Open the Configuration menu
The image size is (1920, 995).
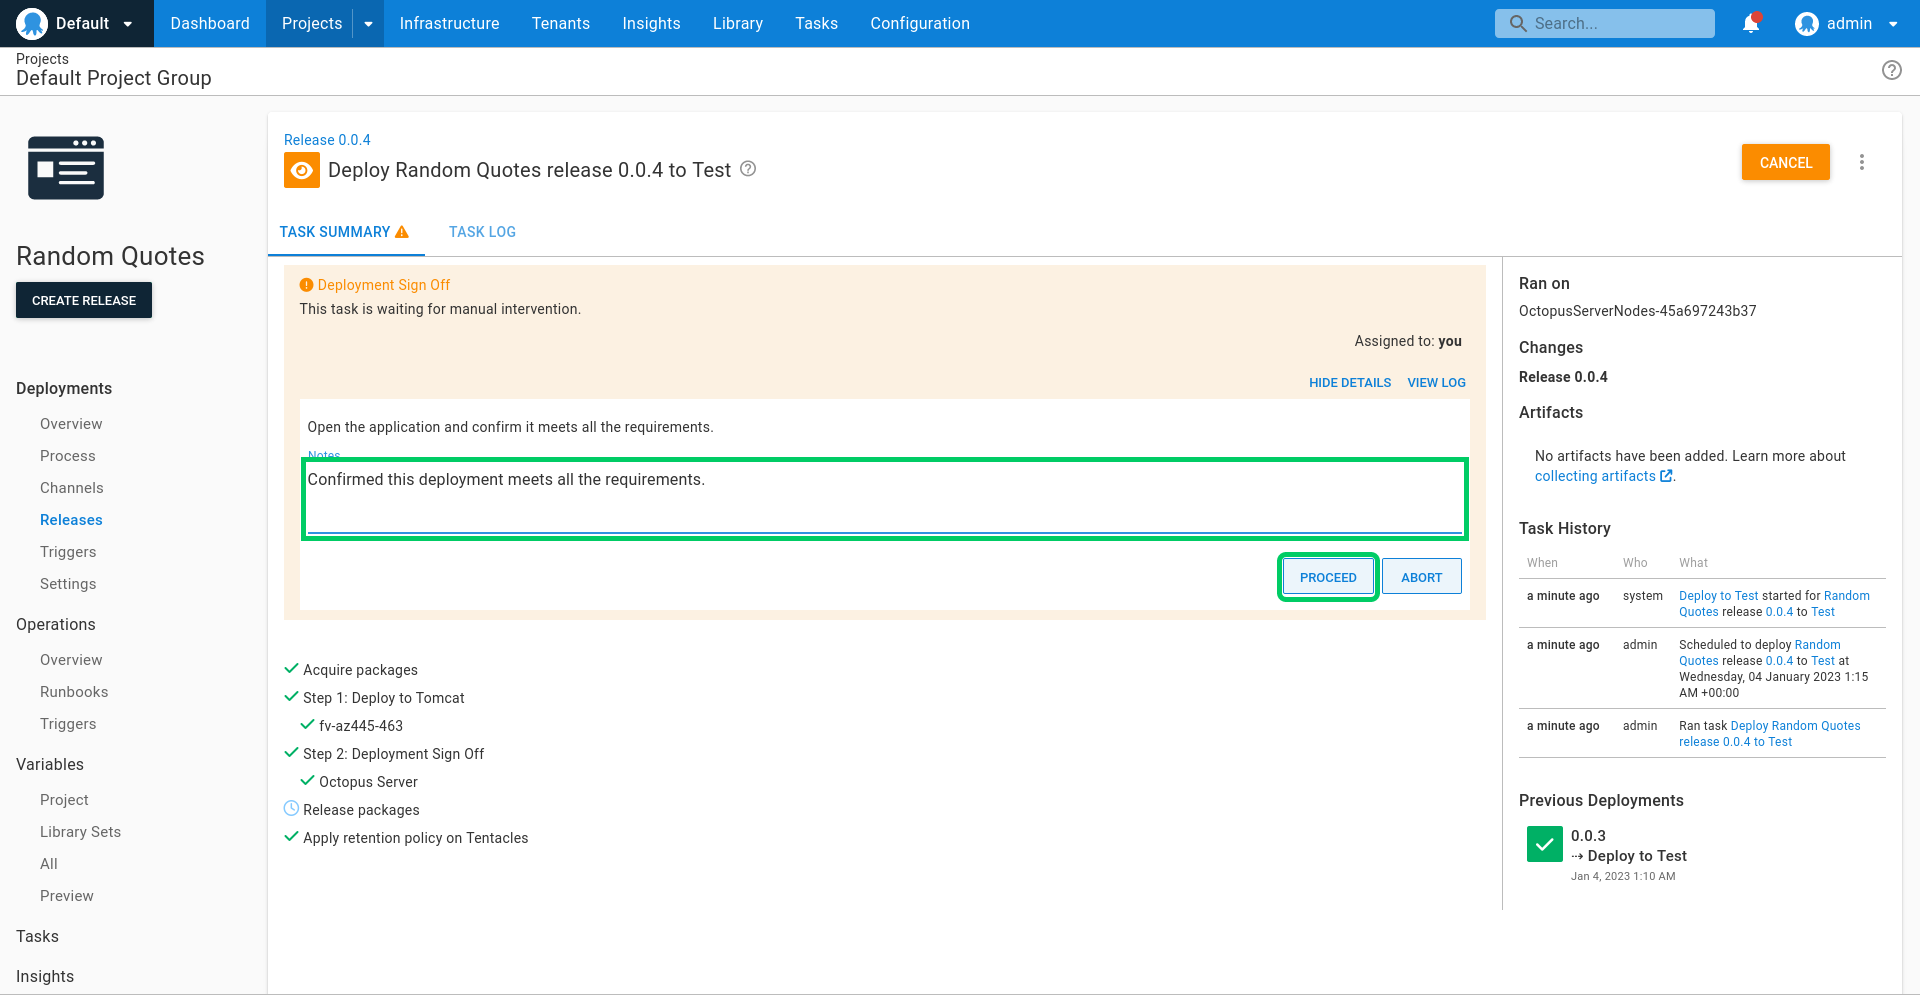tap(919, 23)
